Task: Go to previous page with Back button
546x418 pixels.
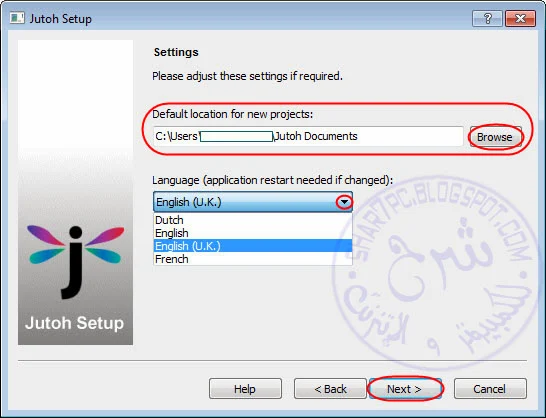Action: point(330,389)
